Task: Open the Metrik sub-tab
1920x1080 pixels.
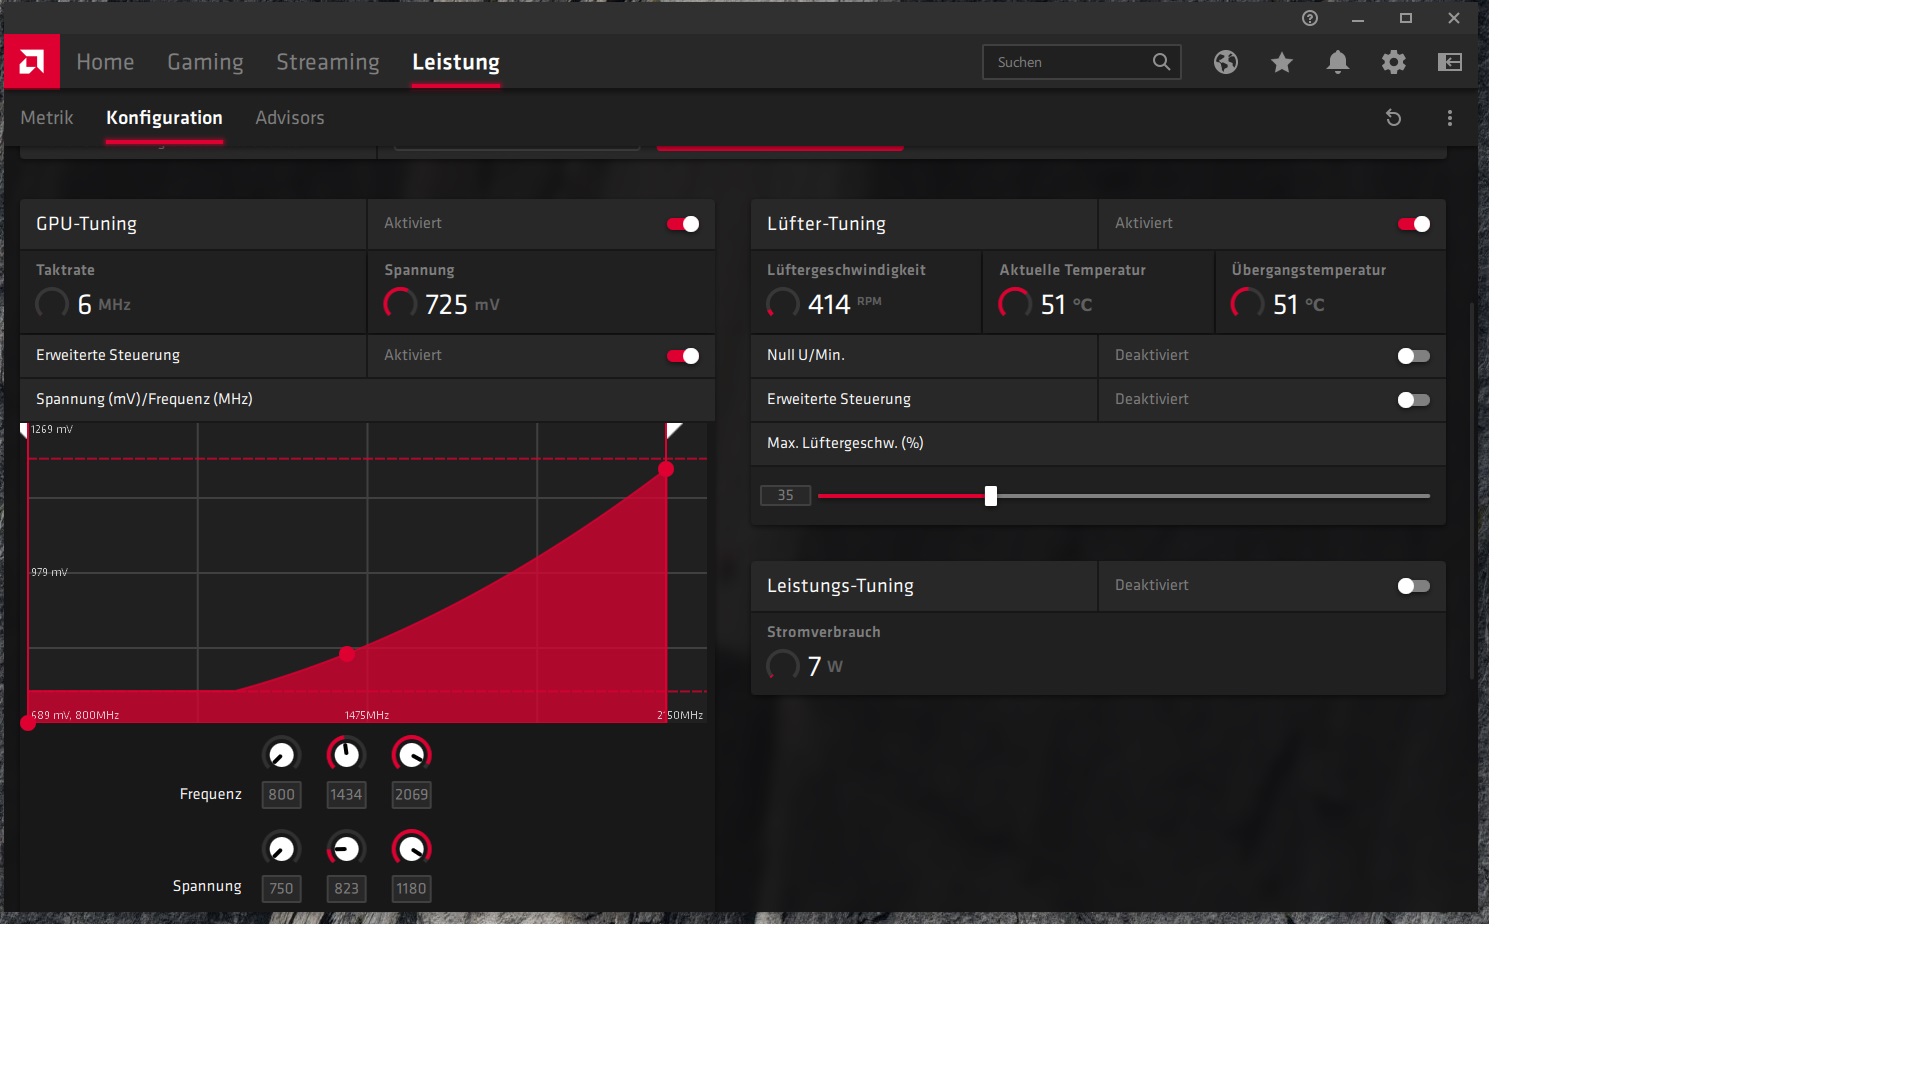Action: tap(47, 118)
